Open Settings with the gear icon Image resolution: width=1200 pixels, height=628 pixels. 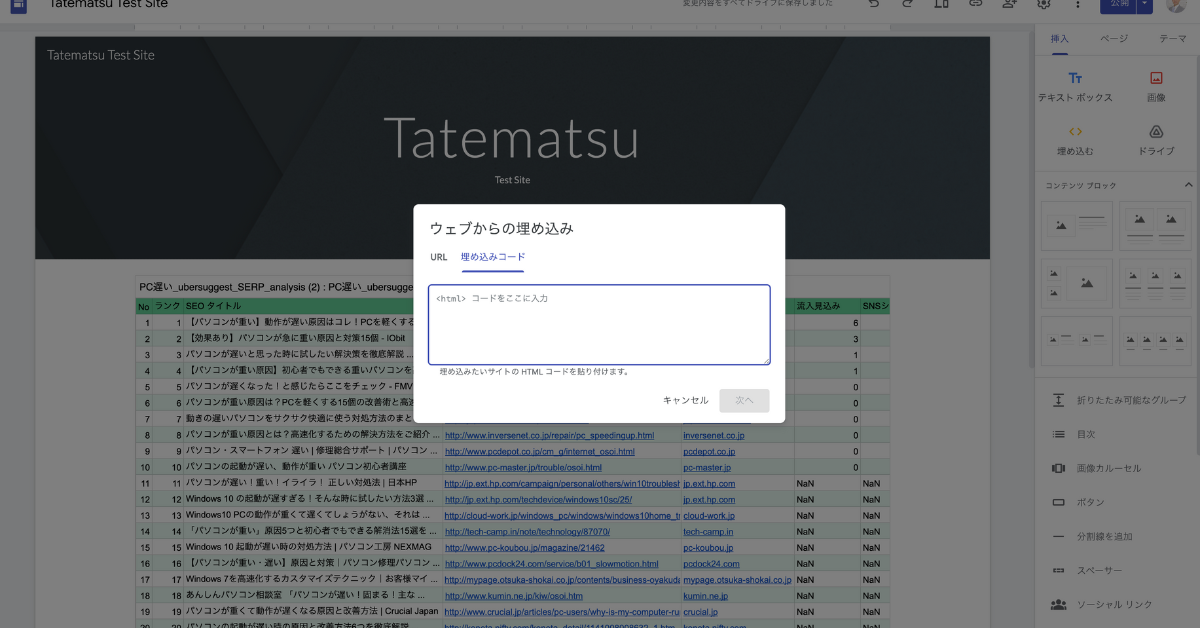tap(1042, 7)
